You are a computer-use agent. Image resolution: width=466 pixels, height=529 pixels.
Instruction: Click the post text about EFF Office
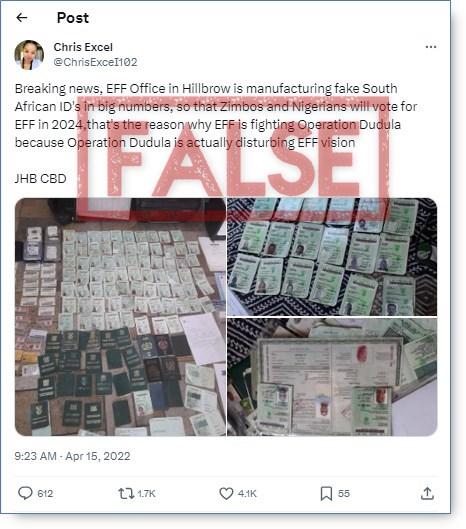click(x=216, y=116)
